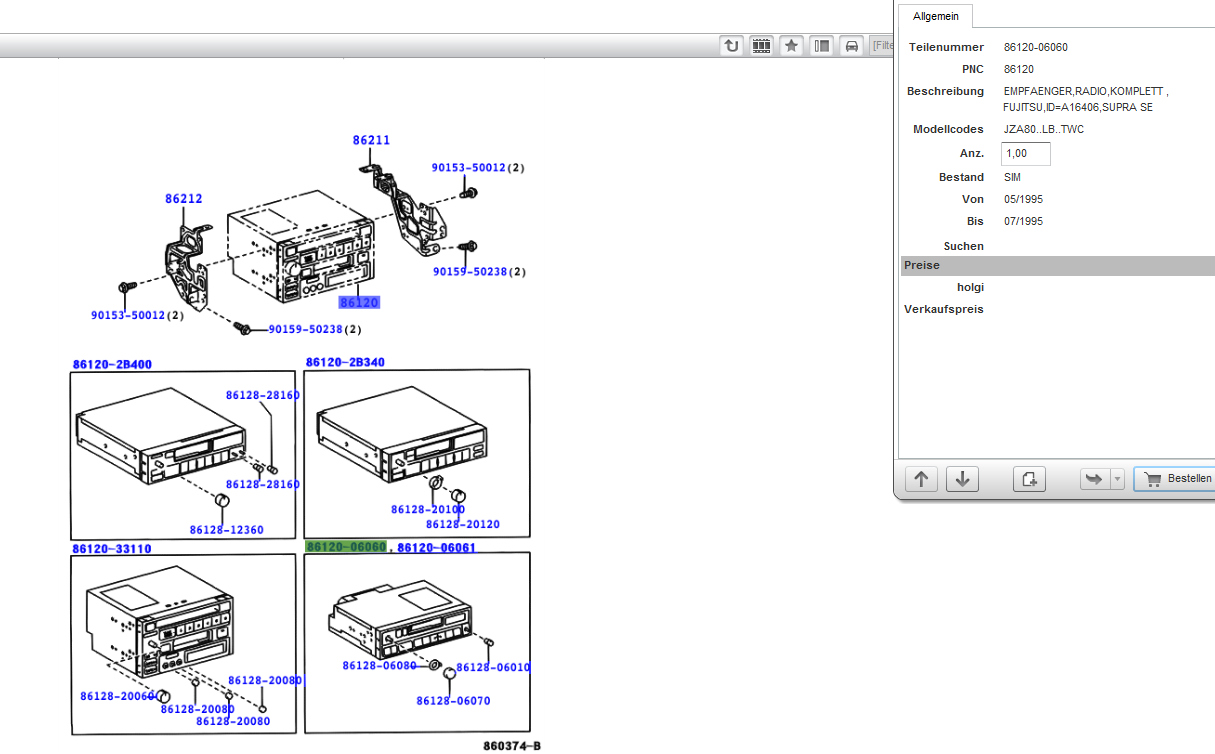Click the highlighted 86120 radio label
The image size is (1215, 754).
[359, 302]
